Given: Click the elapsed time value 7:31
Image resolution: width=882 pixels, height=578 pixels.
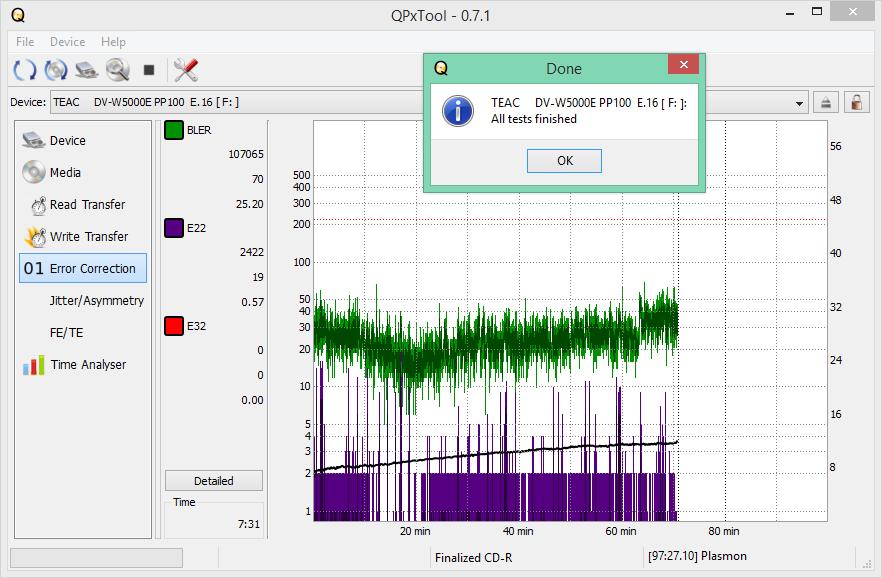Looking at the screenshot, I should (249, 524).
